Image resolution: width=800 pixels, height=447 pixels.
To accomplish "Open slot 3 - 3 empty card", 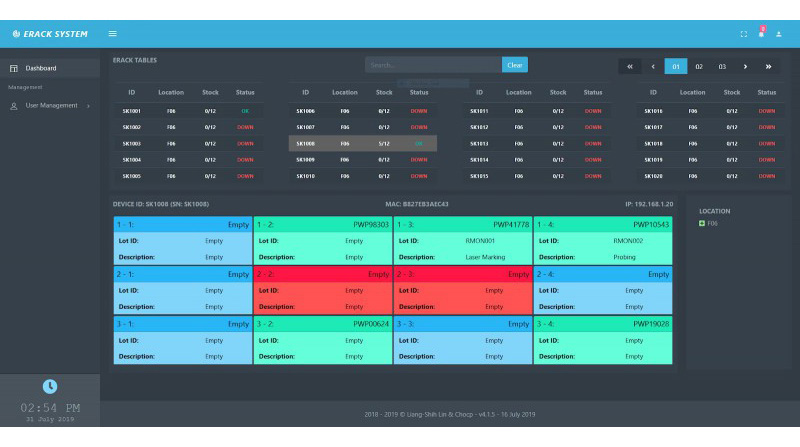I will click(463, 340).
